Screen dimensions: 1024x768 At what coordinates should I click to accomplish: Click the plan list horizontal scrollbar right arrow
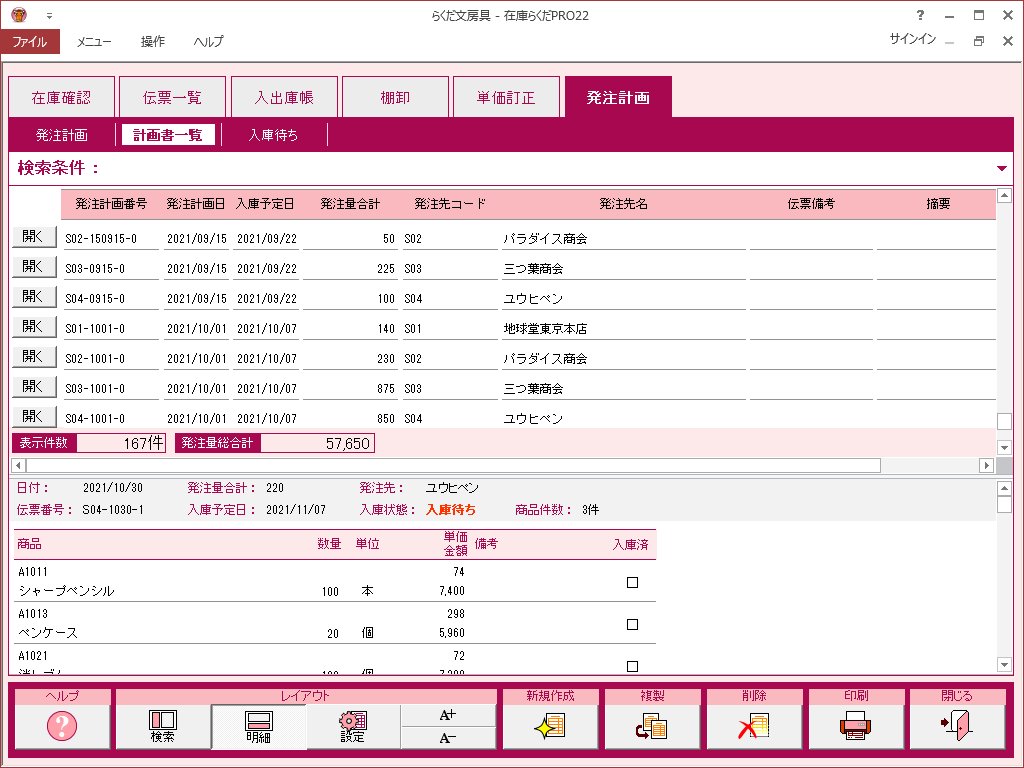tap(987, 465)
